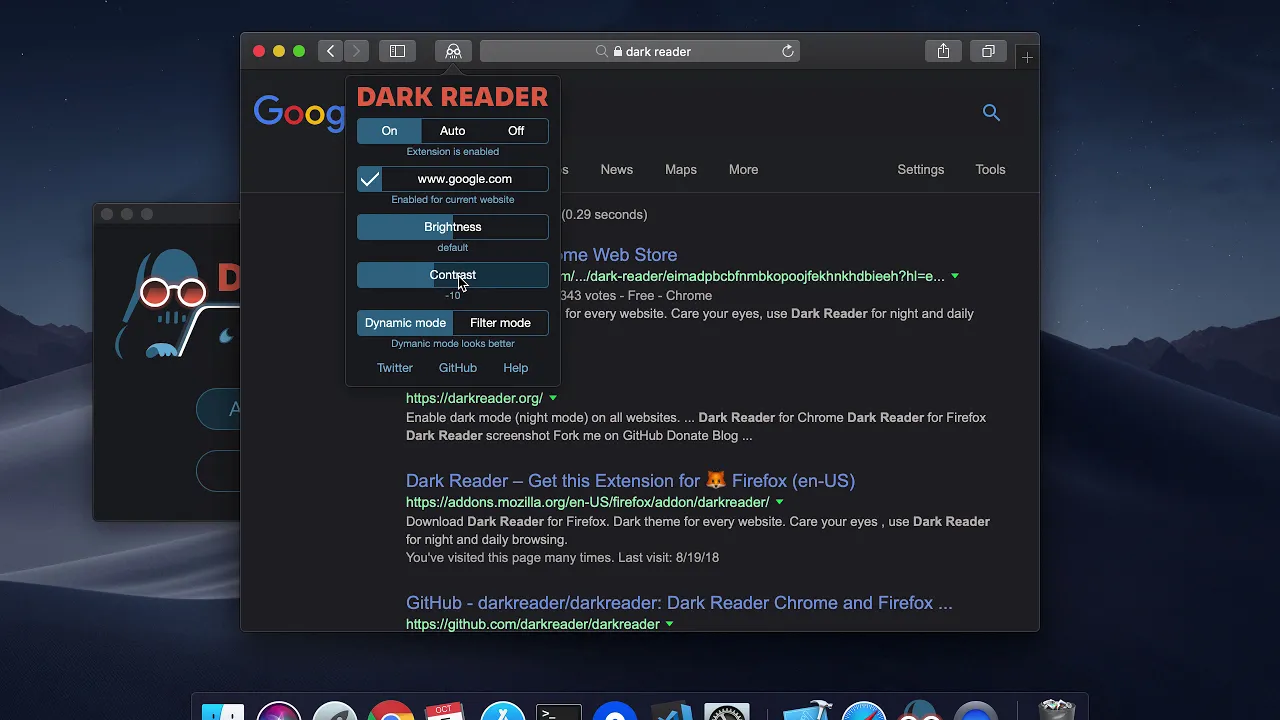Open the Dark Reader Firefox extension result

click(630, 481)
